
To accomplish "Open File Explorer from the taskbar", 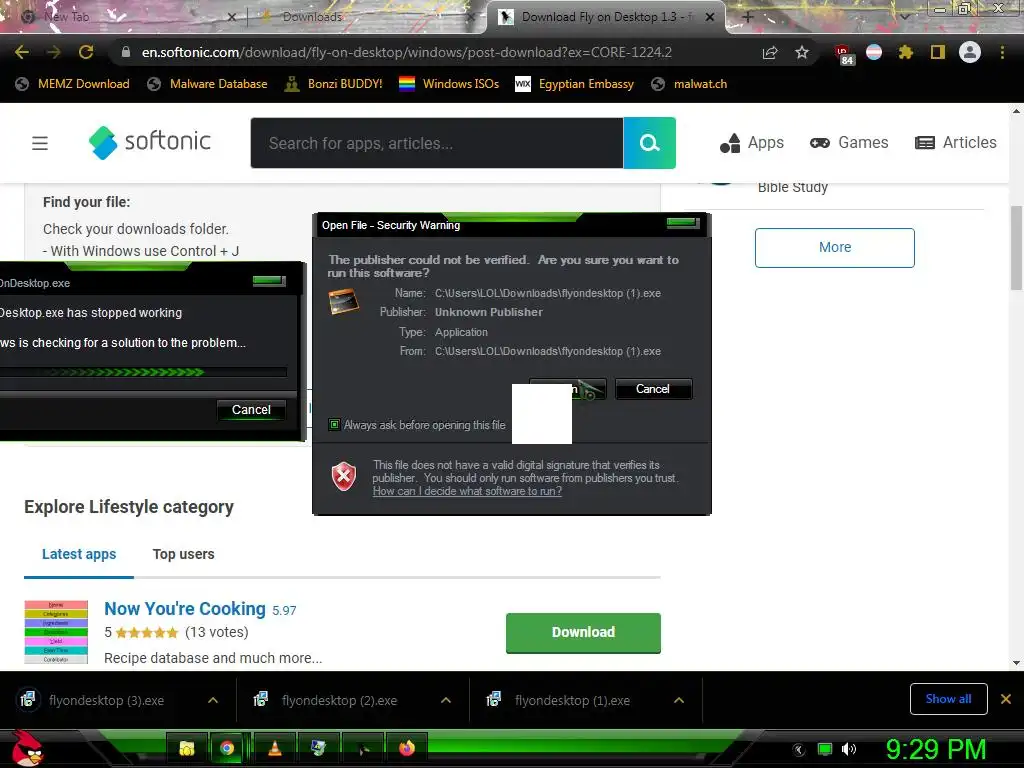I will point(187,748).
